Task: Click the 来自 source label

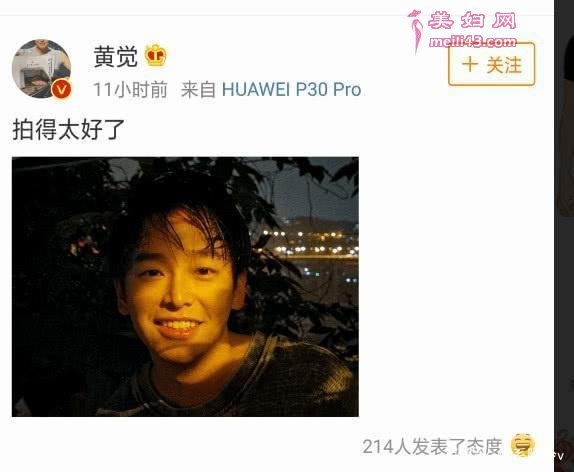Action: (198, 90)
